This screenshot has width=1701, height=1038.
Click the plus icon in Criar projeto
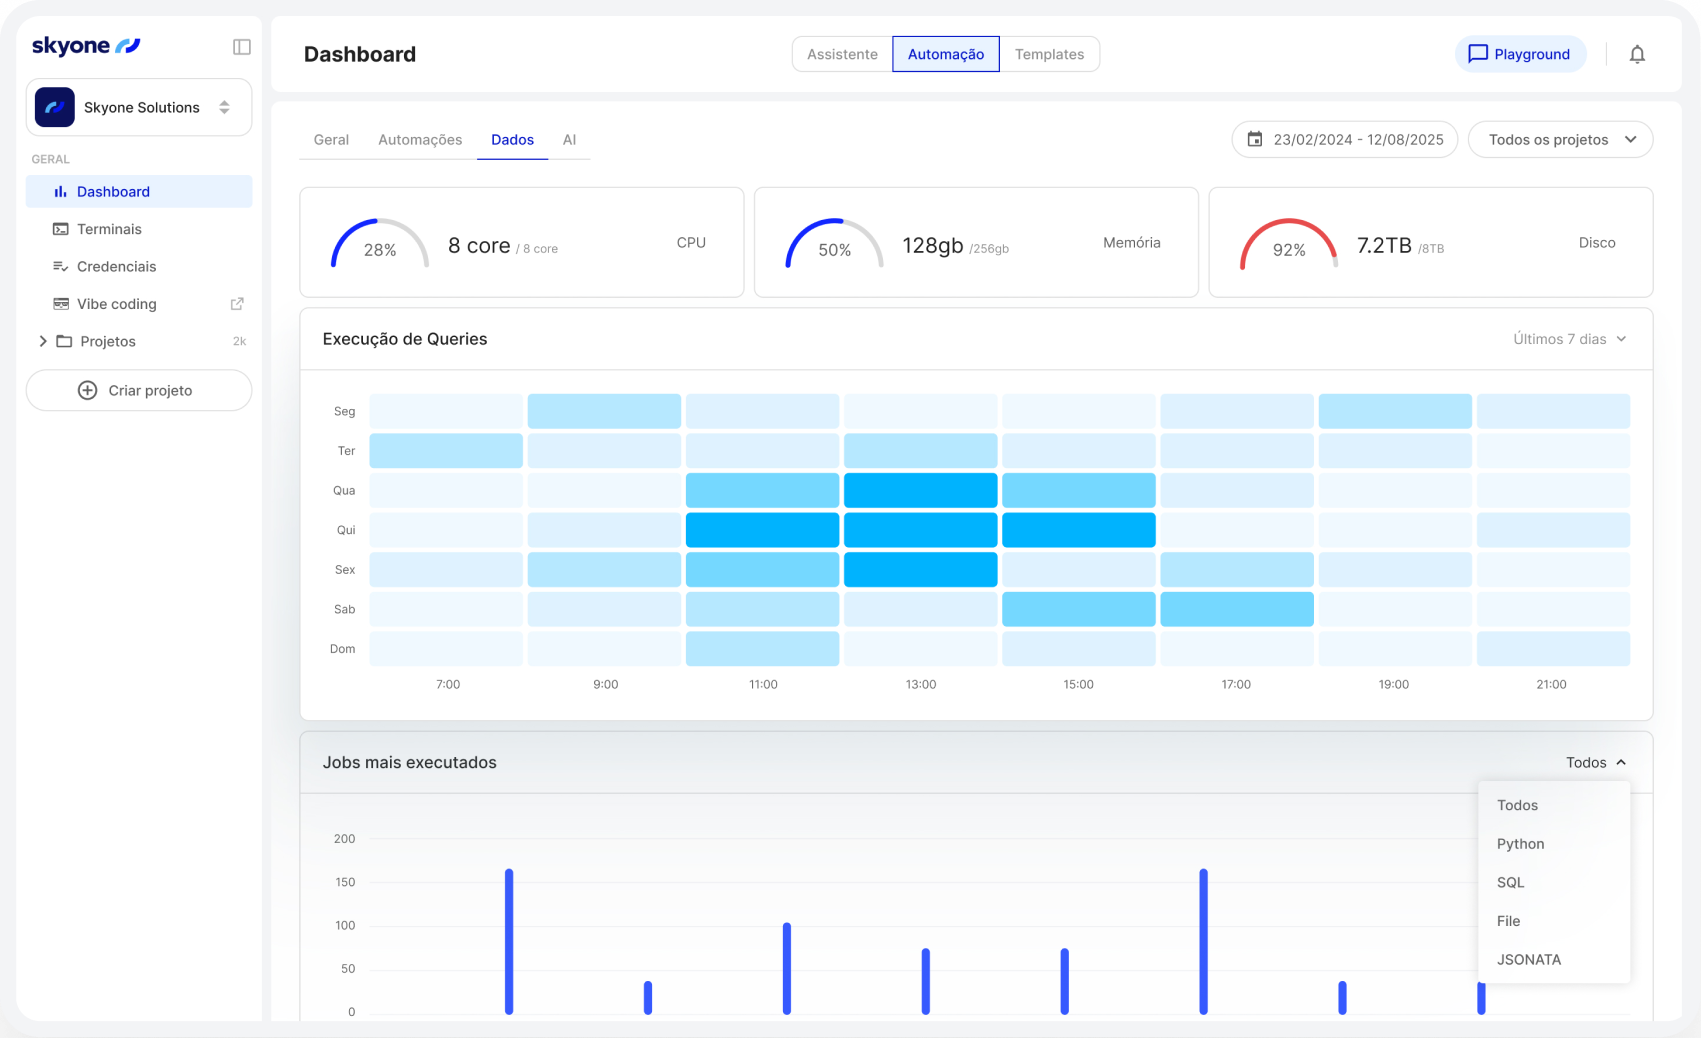pos(88,391)
